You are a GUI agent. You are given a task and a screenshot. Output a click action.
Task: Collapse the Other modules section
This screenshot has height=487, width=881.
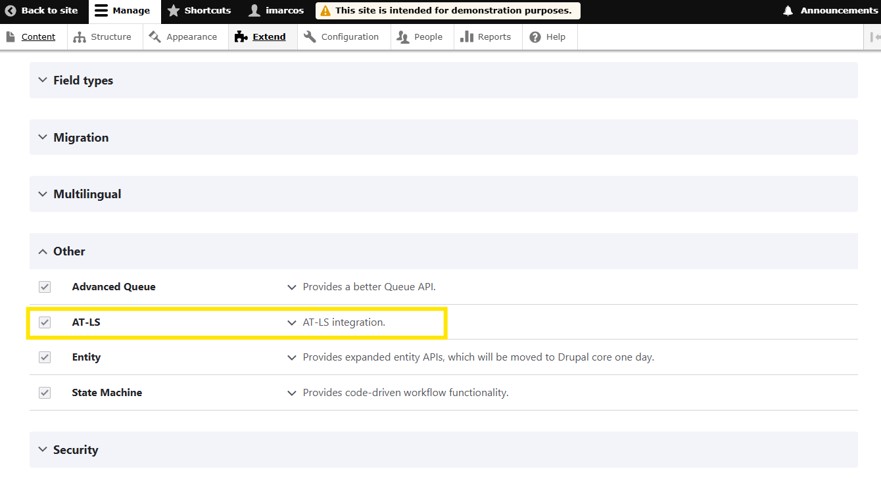68,252
